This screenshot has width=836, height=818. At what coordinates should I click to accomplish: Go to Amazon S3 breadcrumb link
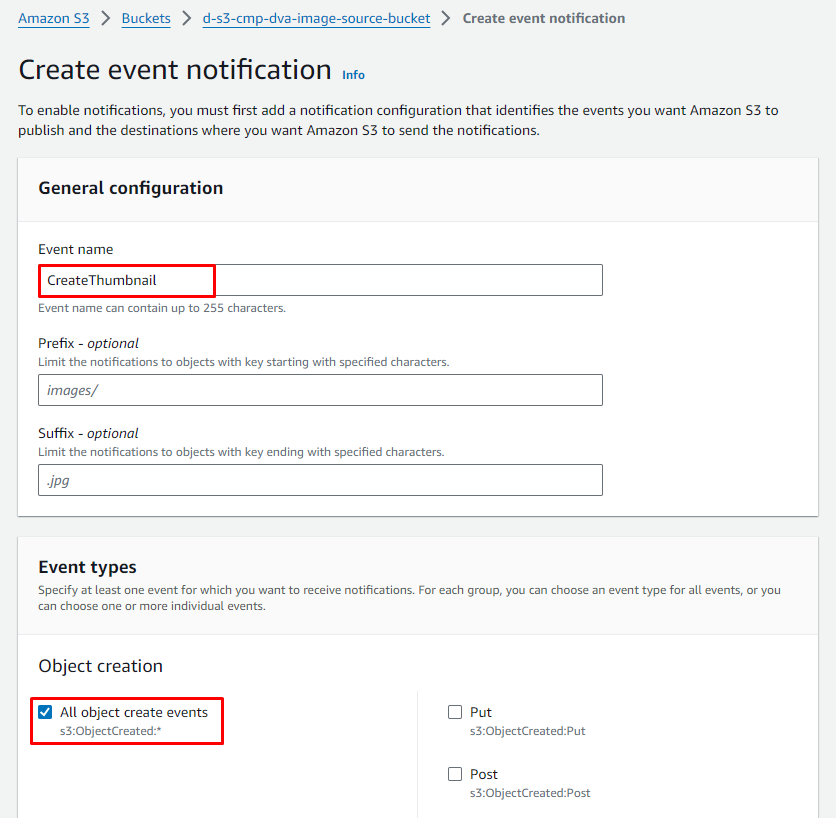point(53,18)
